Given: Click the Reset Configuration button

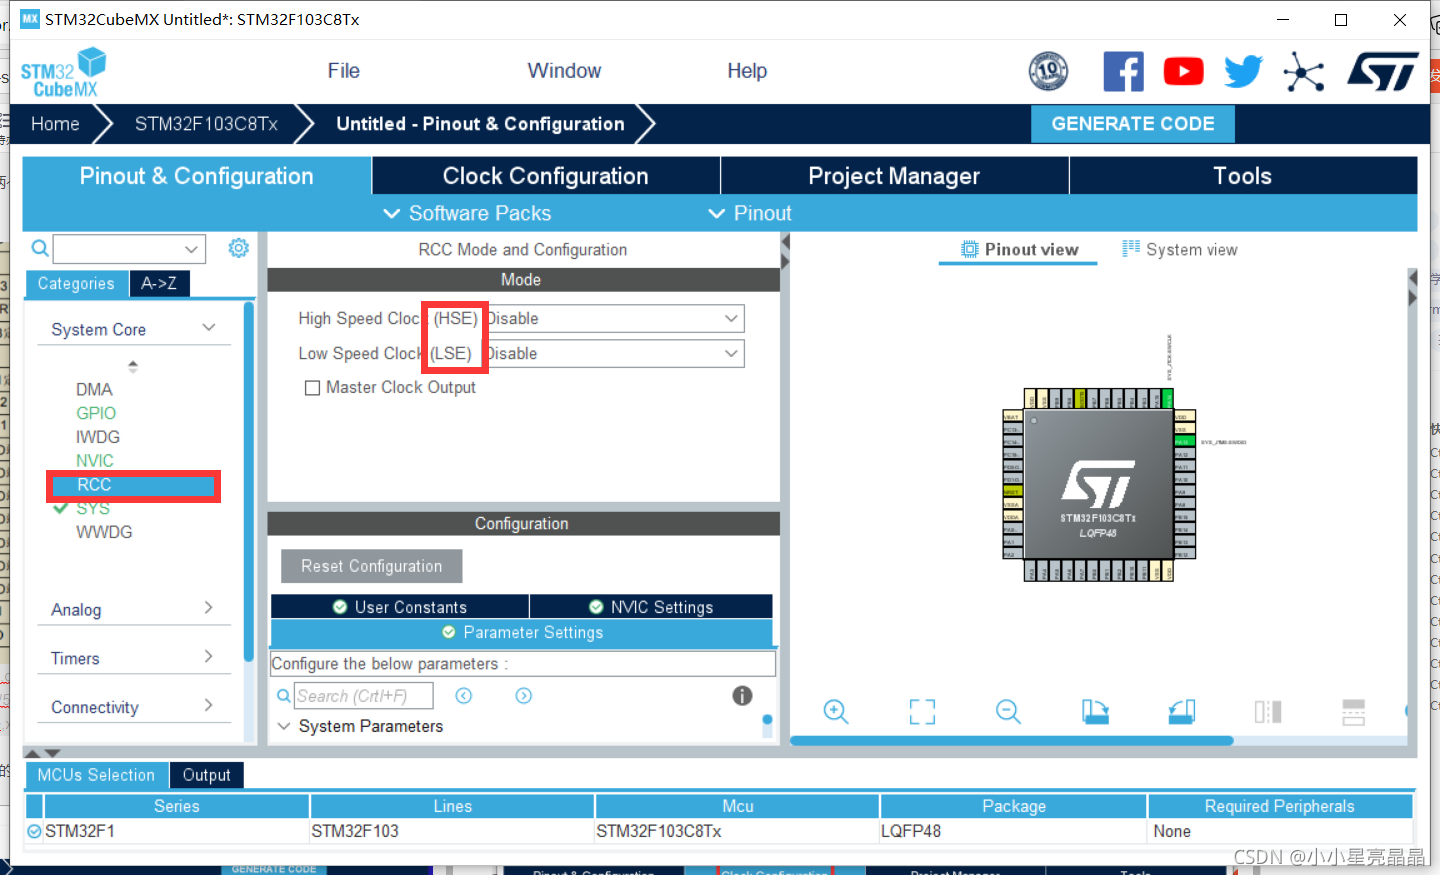Looking at the screenshot, I should (372, 566).
